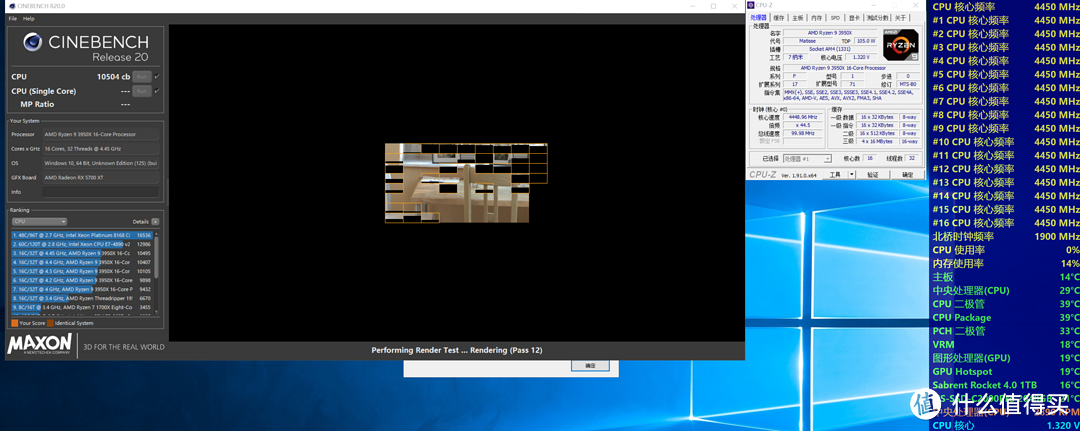Viewport: 1080px width, 431px height.
Task: Click the Ryzen 9 logo in CPU-Z
Action: [901, 45]
